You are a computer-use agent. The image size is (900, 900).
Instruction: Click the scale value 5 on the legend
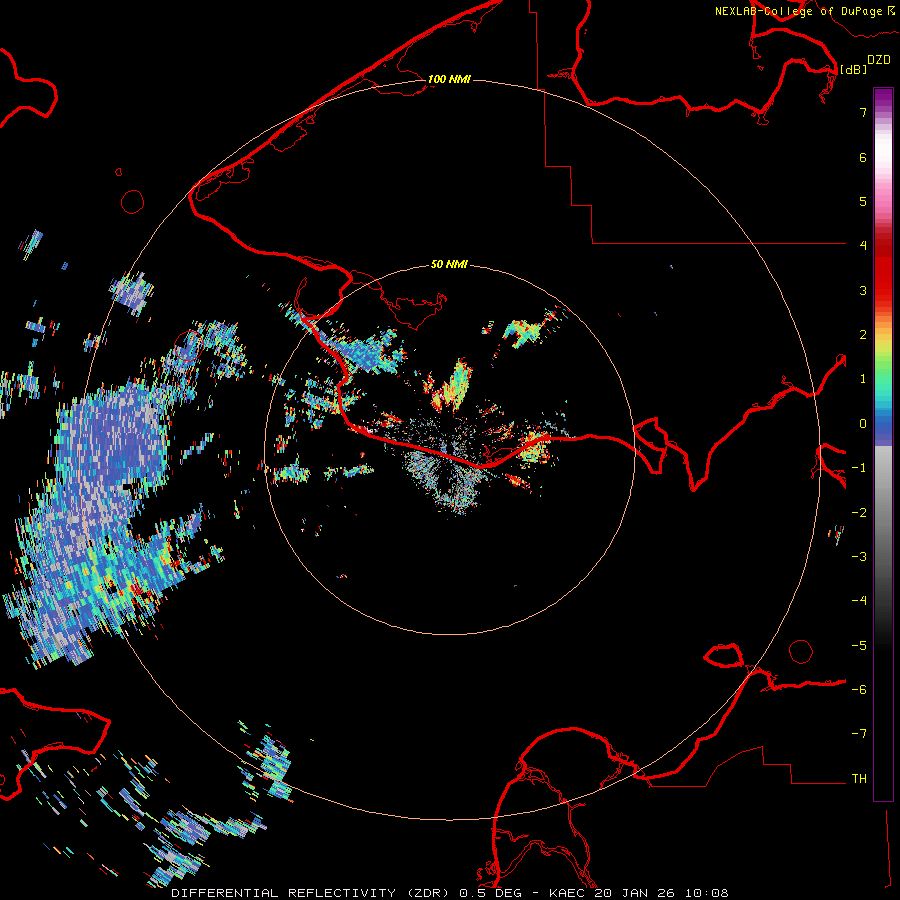[x=863, y=201]
